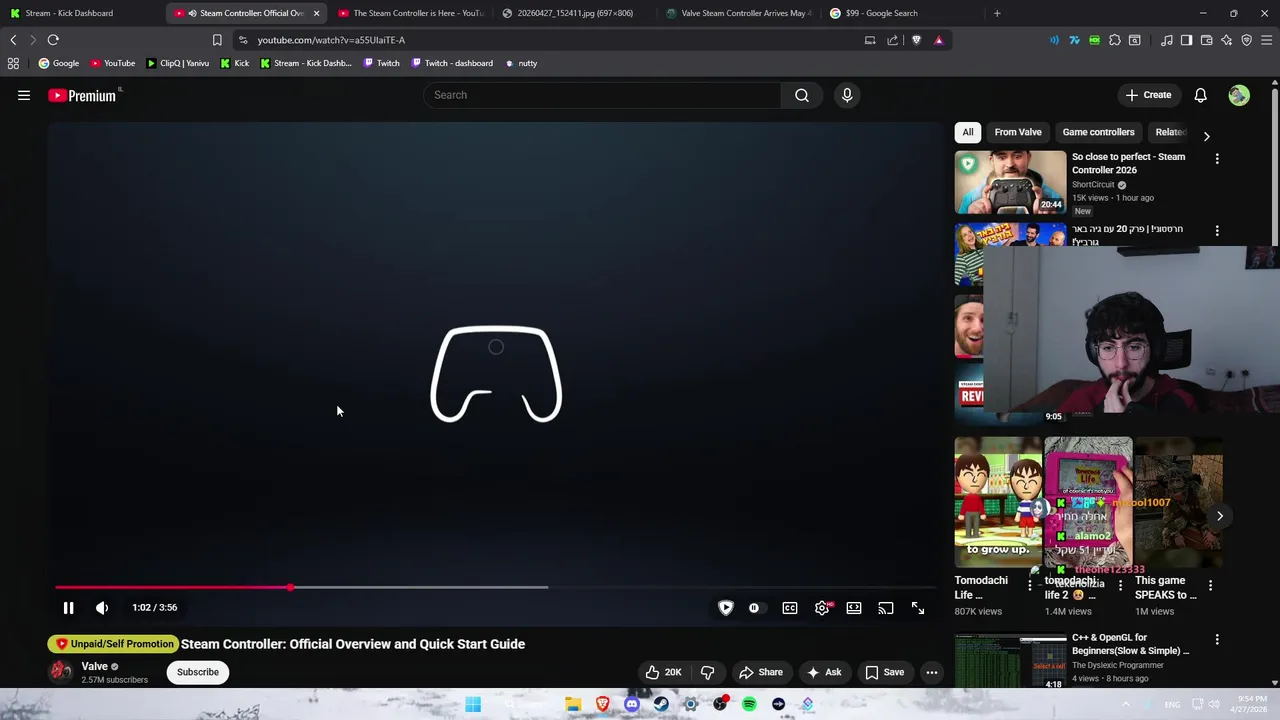
Task: Click the shield play icon in player controls
Action: [x=726, y=608]
